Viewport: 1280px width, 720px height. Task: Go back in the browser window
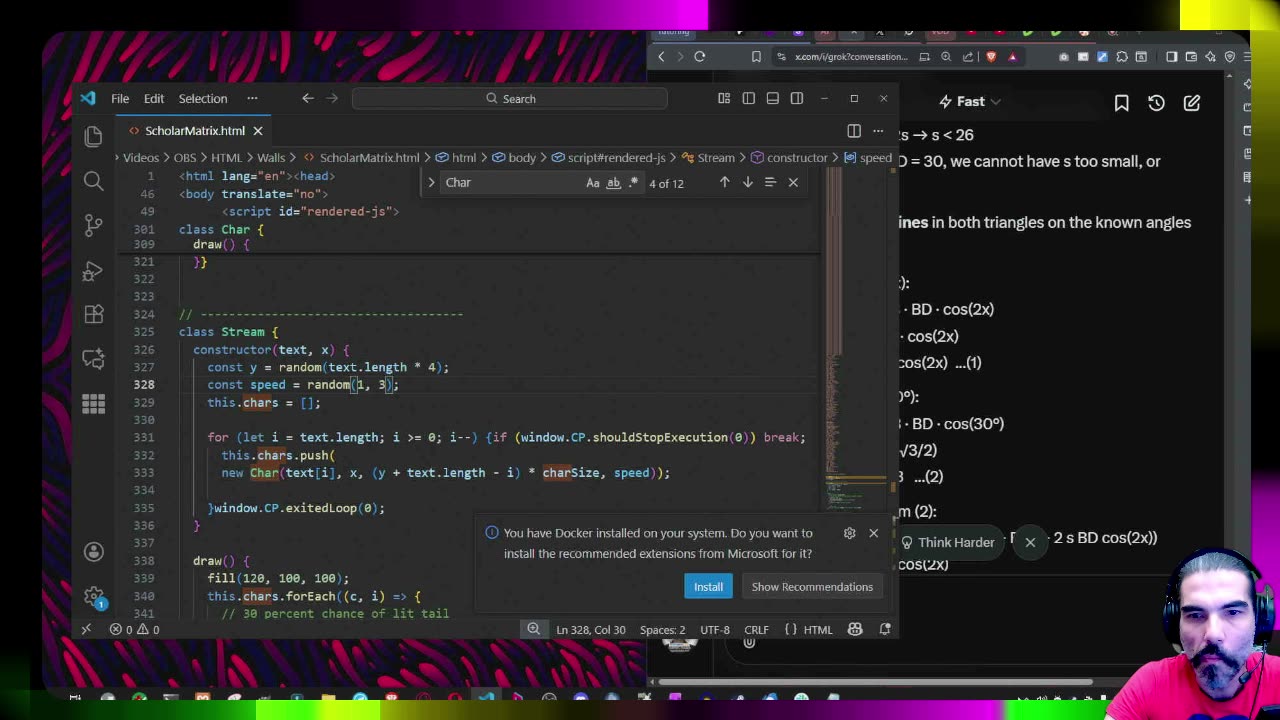click(661, 57)
